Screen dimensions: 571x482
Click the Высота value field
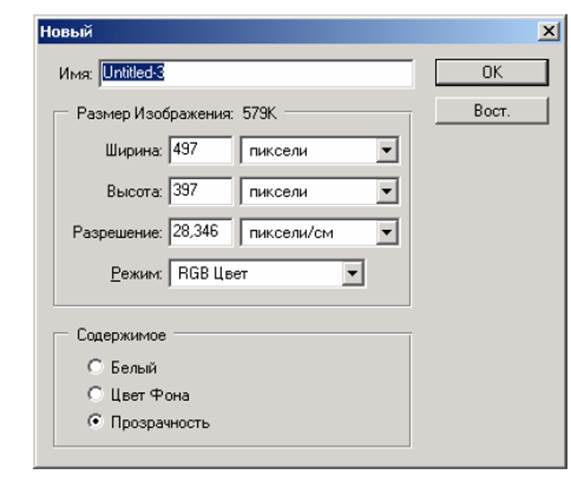[201, 191]
